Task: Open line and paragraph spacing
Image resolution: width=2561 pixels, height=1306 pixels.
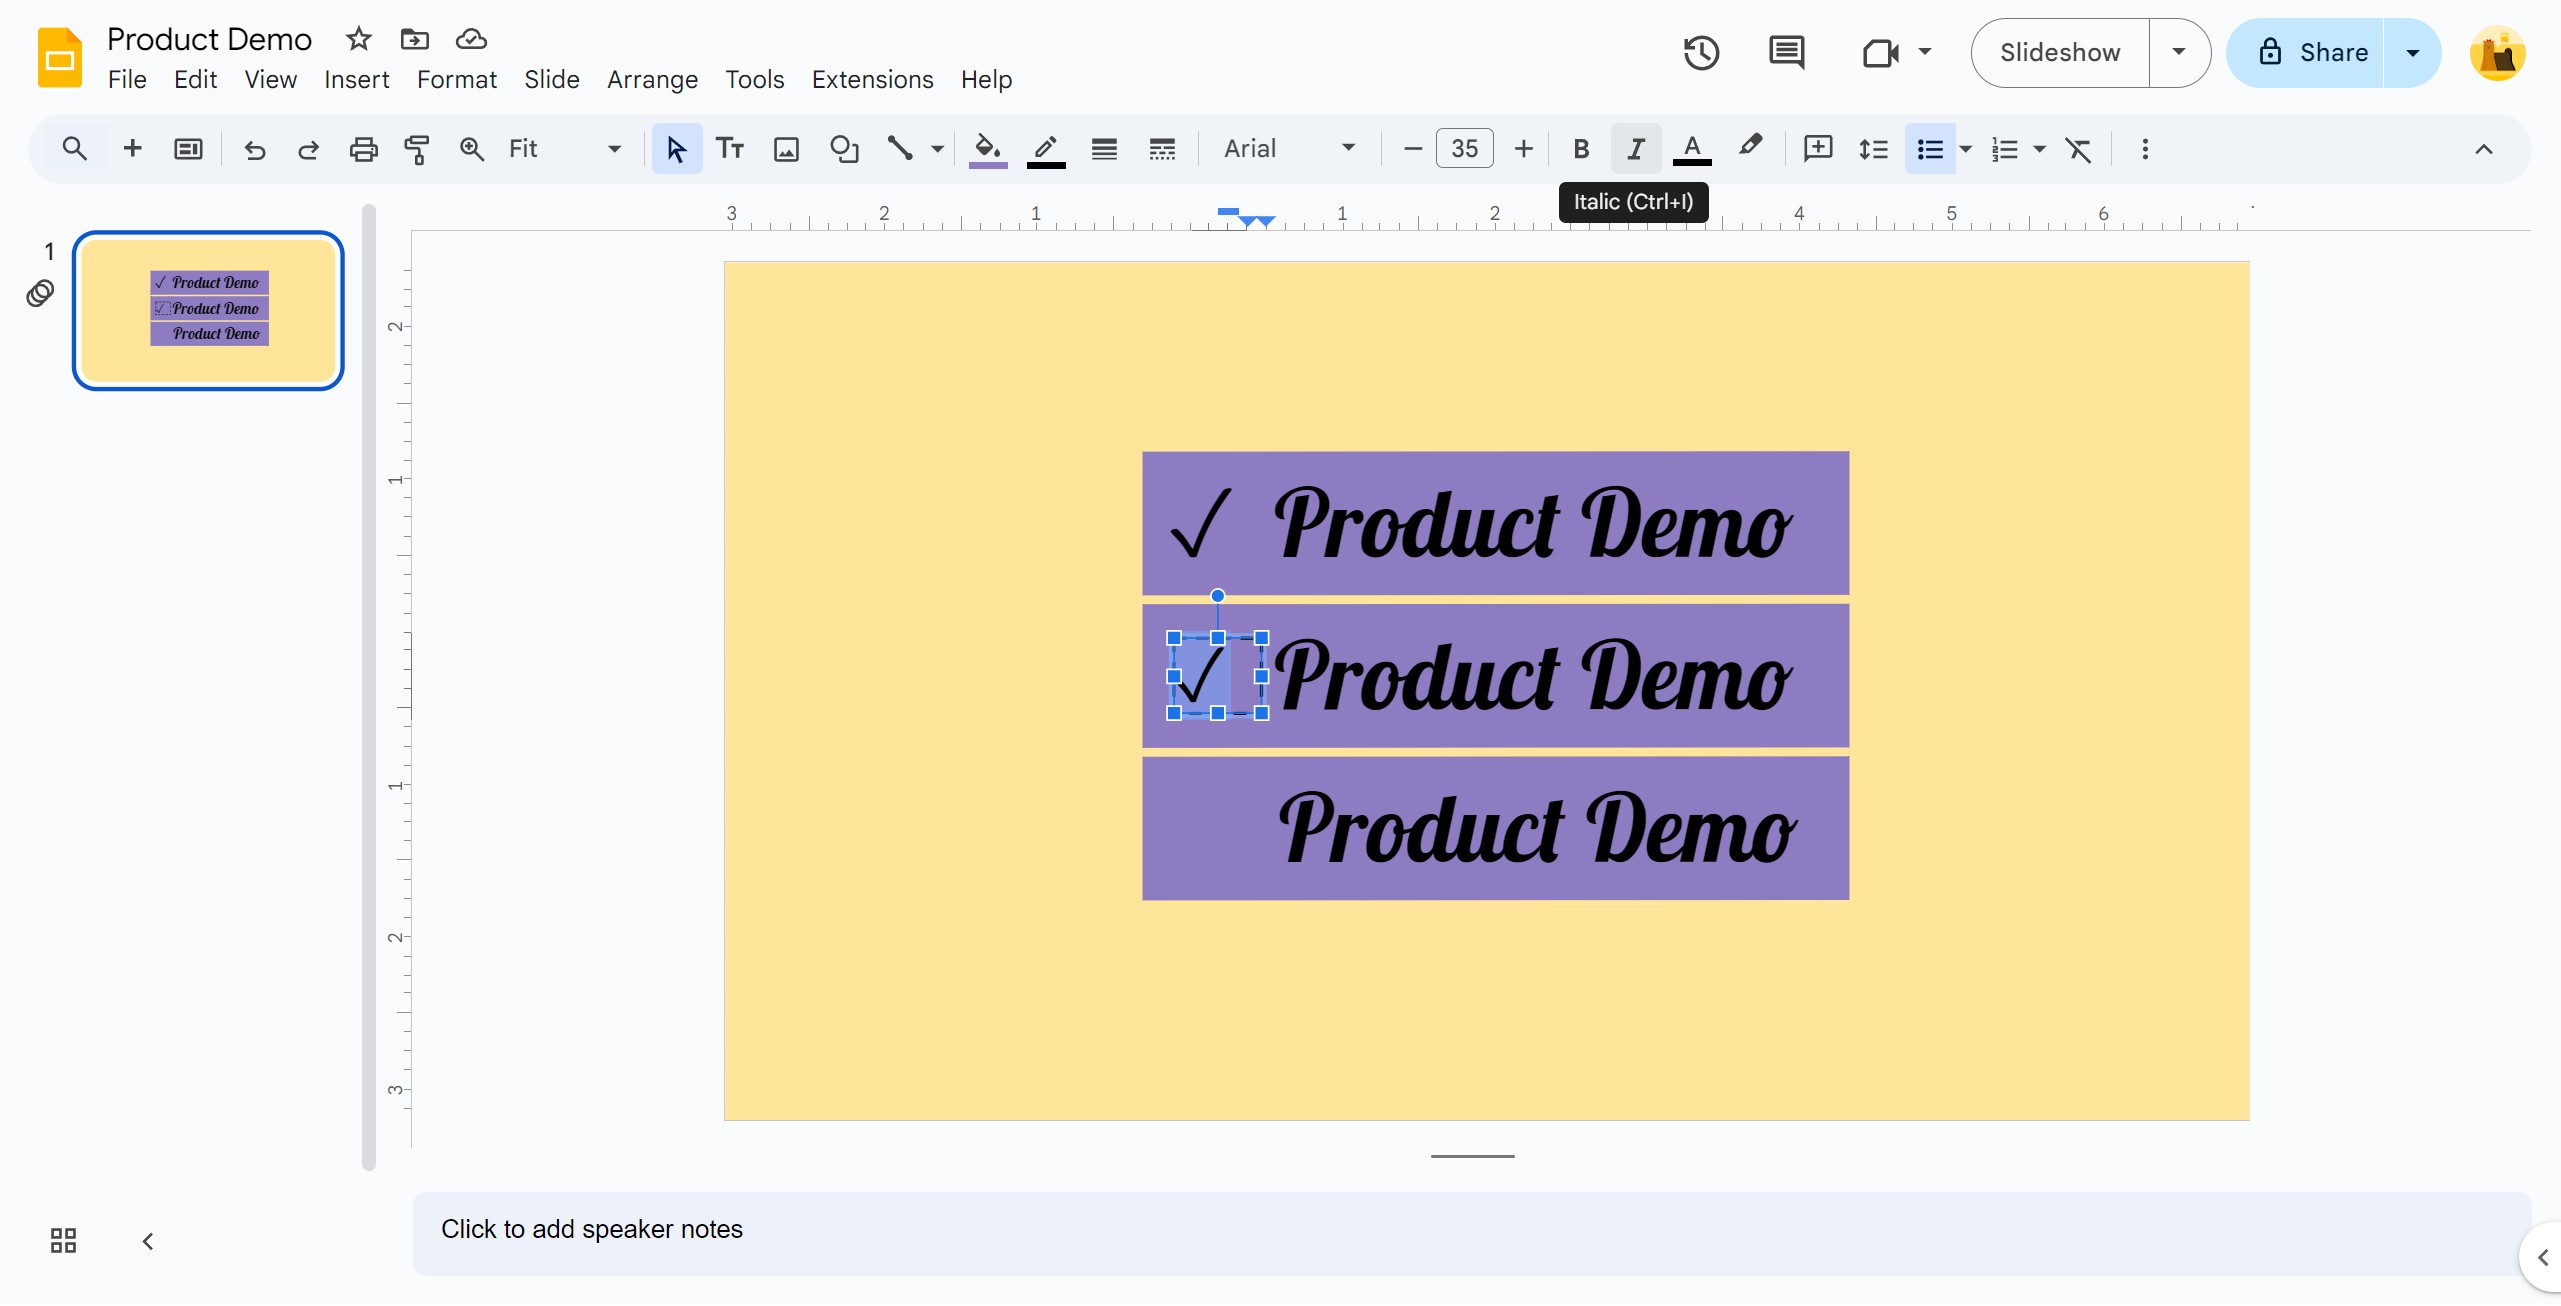Action: [x=1873, y=149]
